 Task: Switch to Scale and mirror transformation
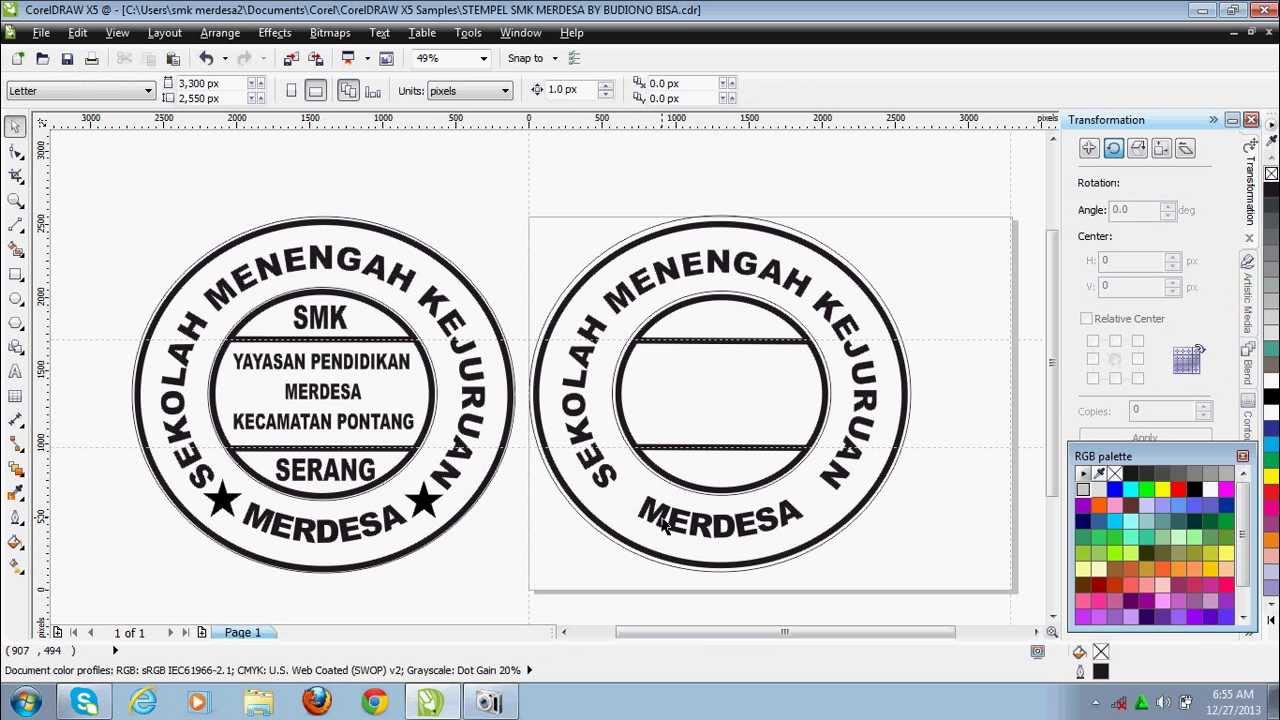click(1137, 148)
